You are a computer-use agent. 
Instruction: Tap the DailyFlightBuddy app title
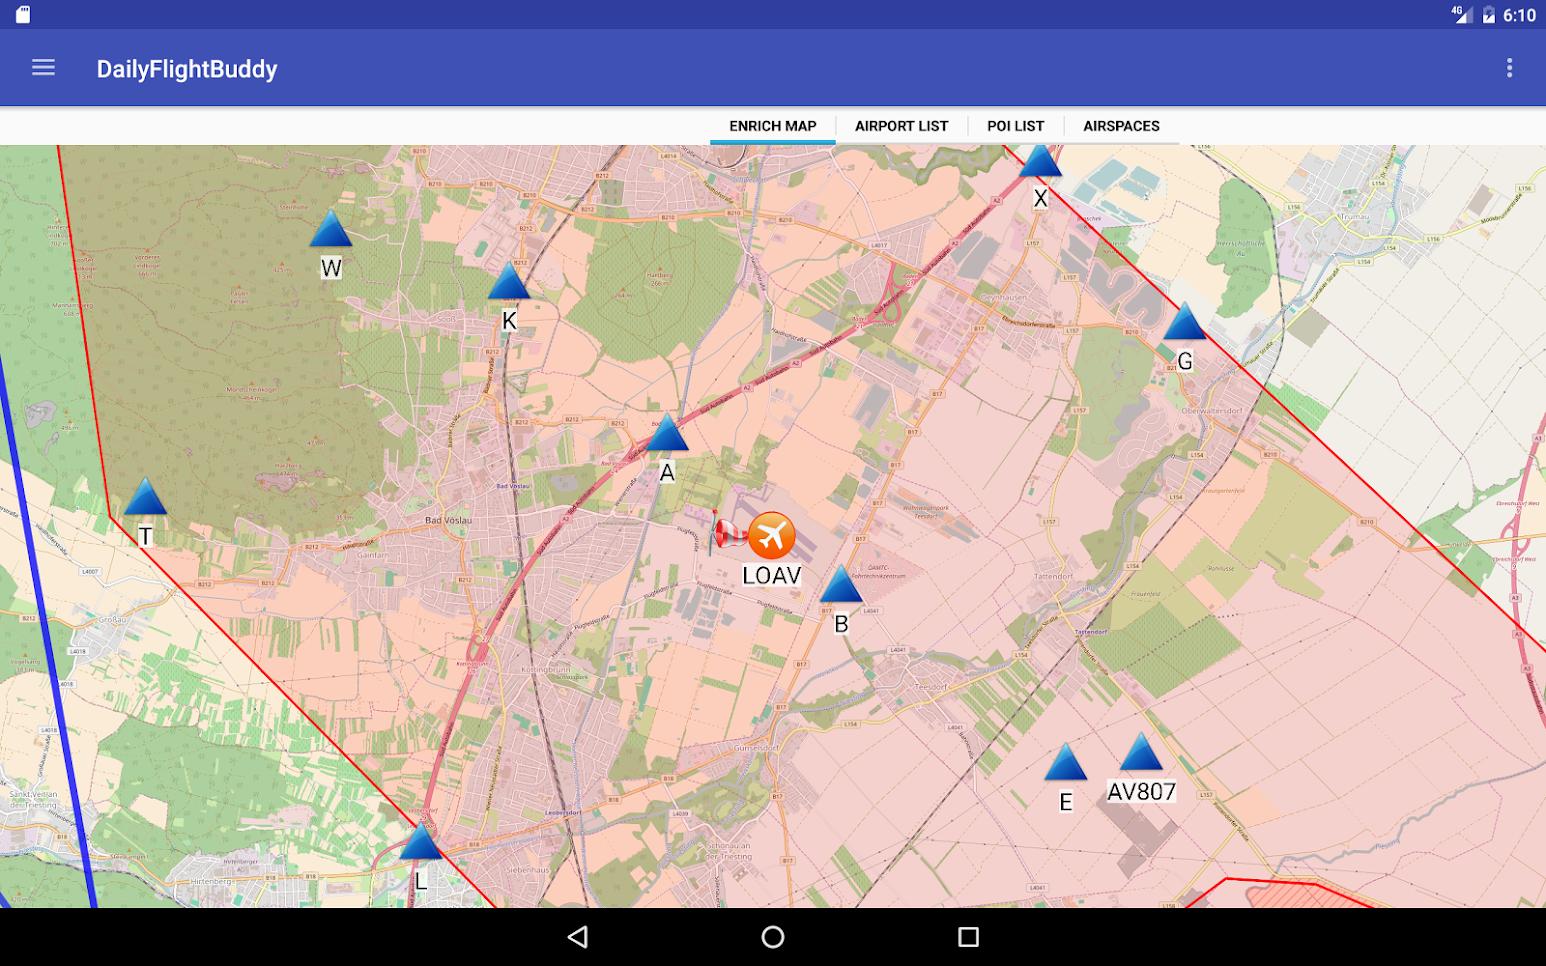pyautogui.click(x=187, y=69)
